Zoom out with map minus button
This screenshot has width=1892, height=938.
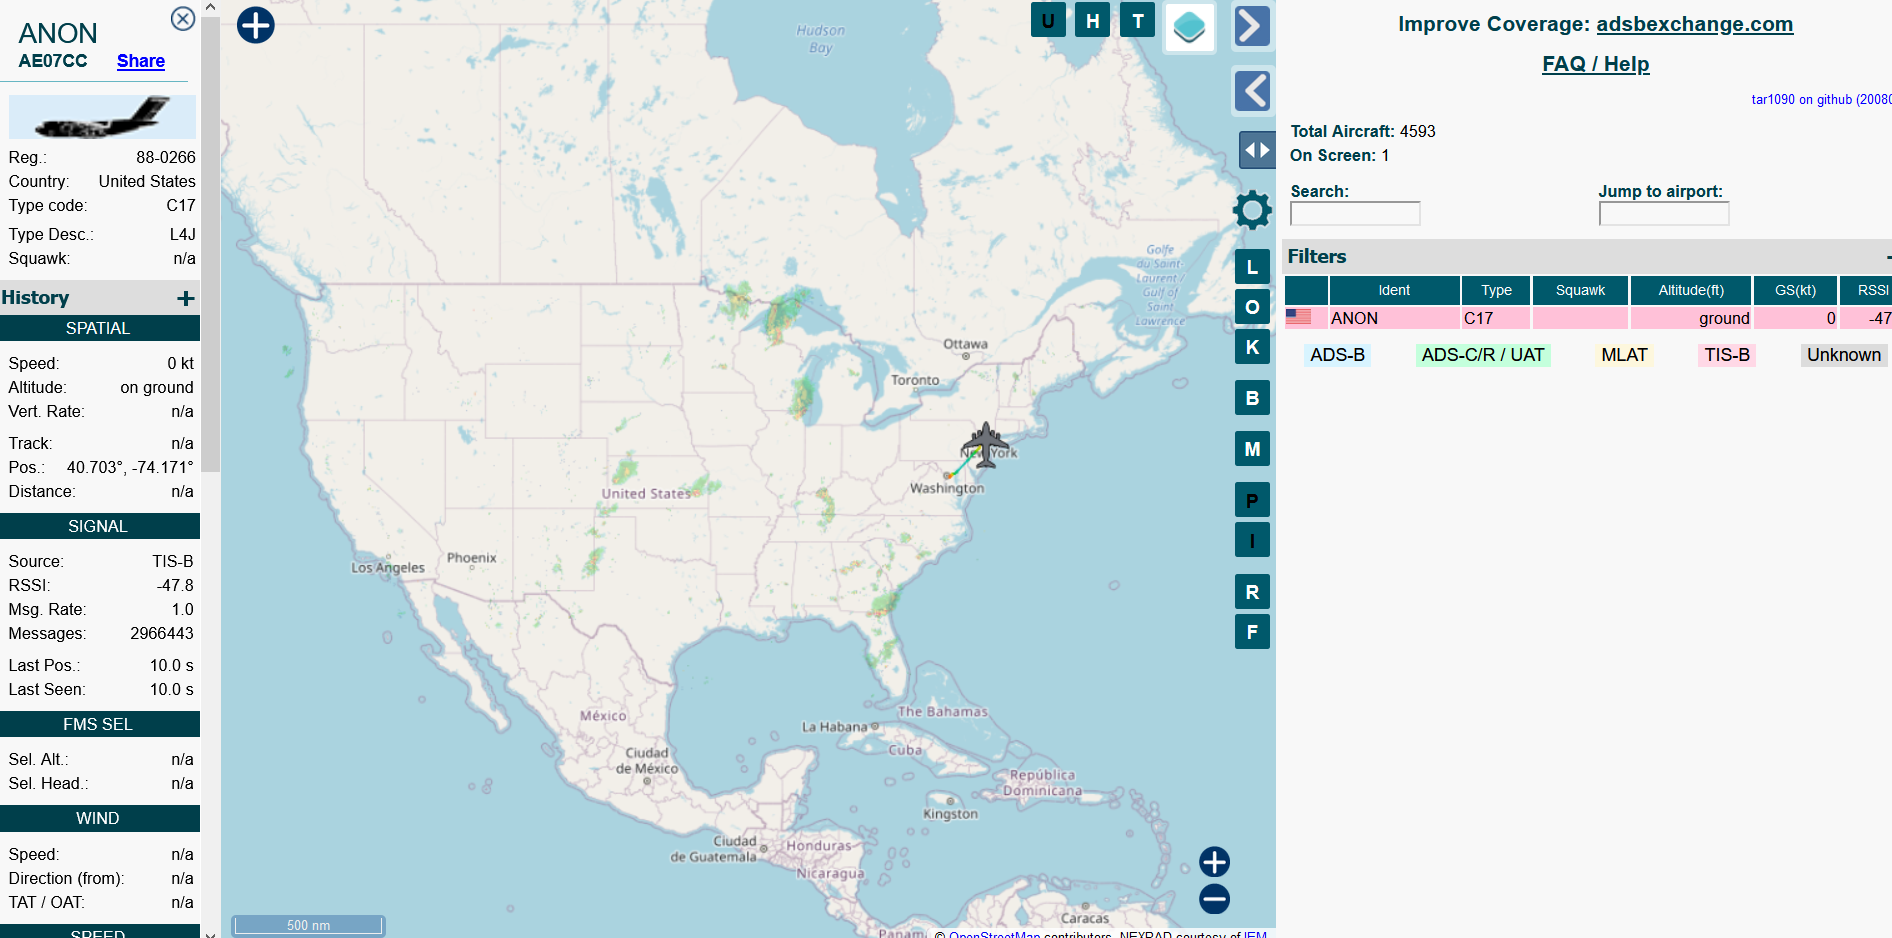click(x=1214, y=899)
